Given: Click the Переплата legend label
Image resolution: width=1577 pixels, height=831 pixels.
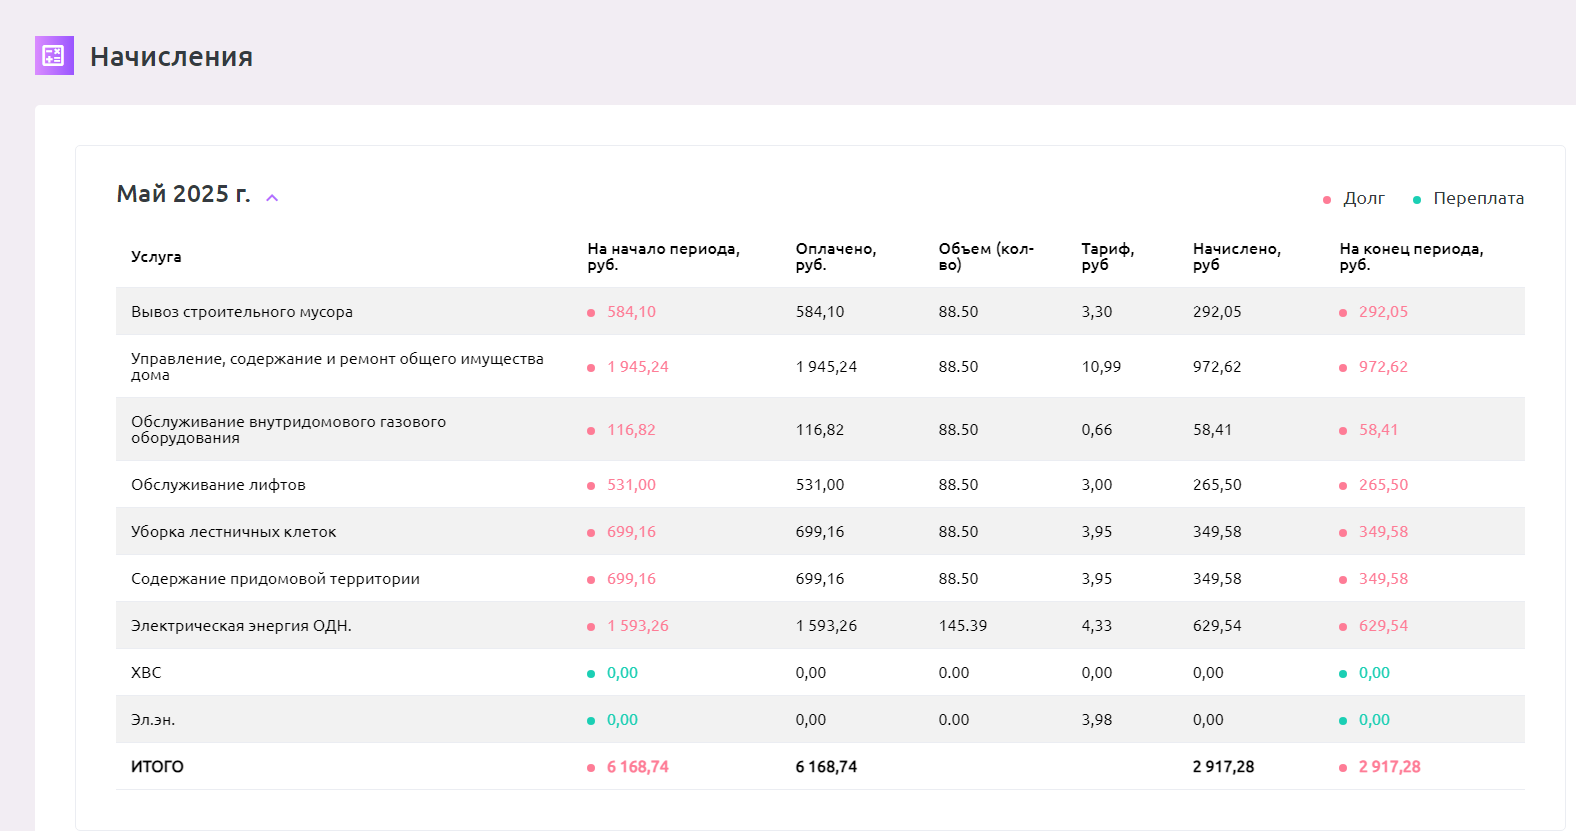Looking at the screenshot, I should tap(1478, 198).
